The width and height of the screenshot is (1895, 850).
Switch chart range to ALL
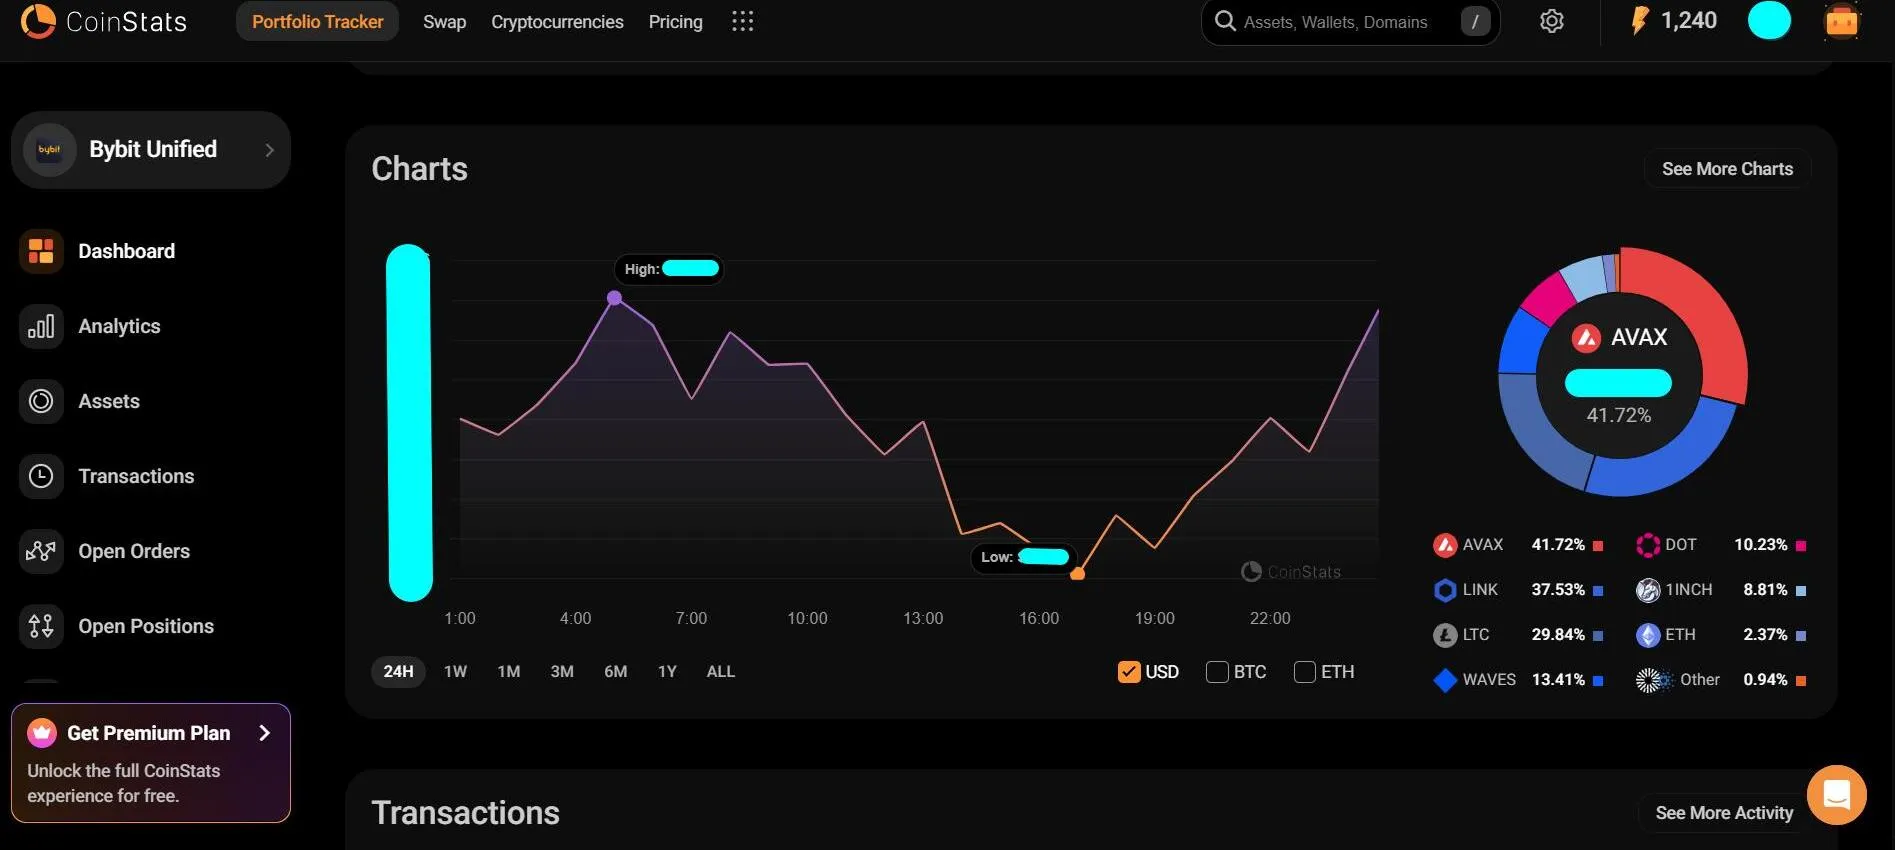[720, 672]
